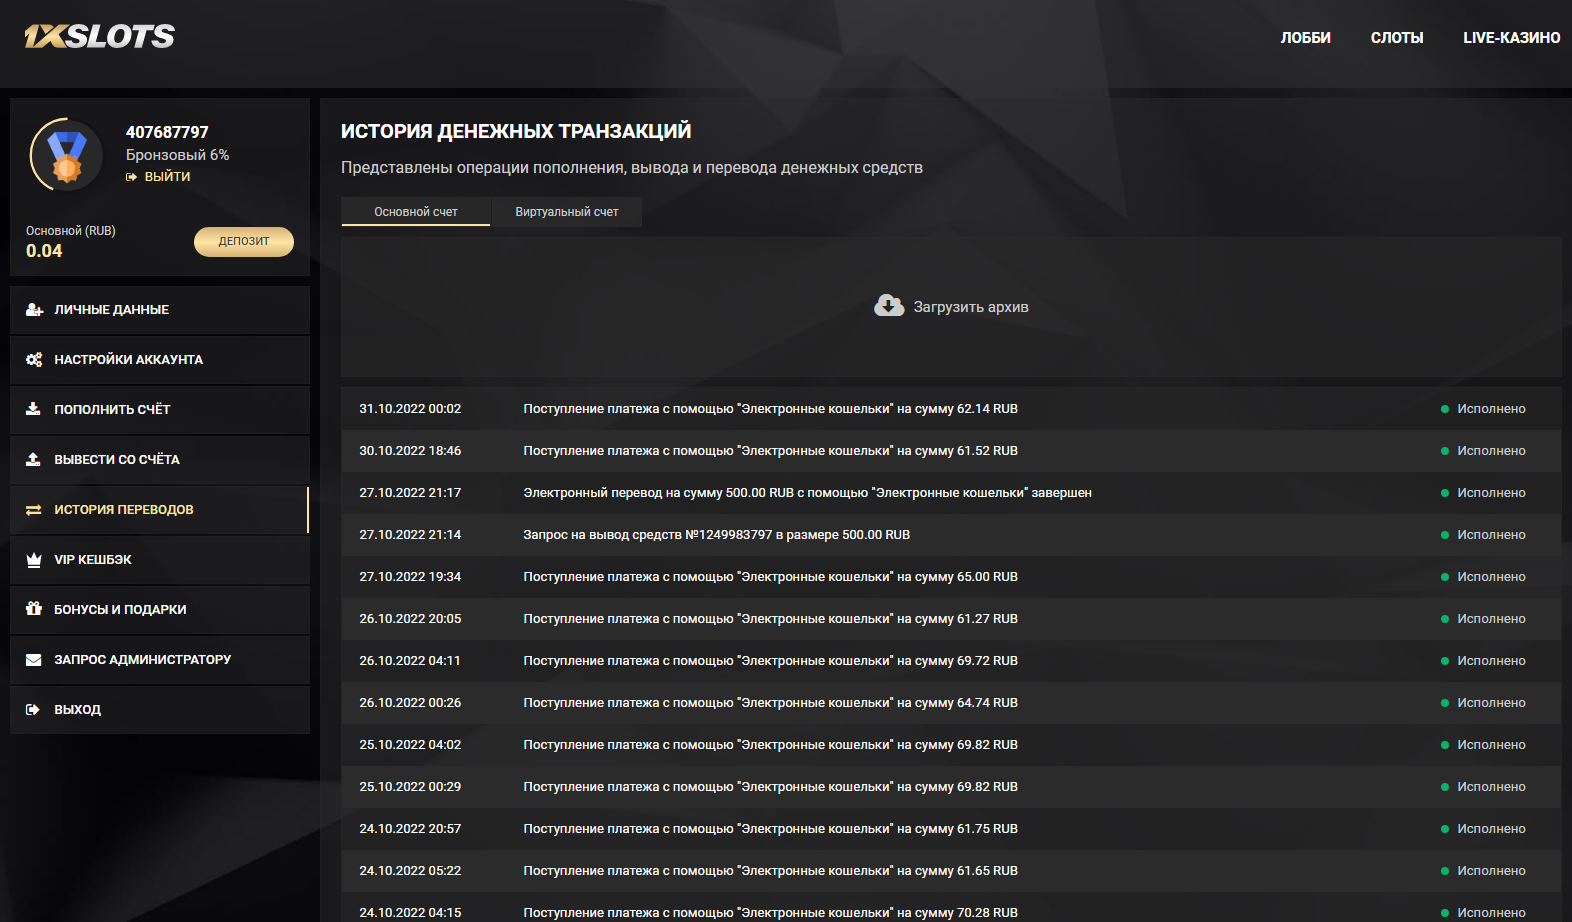This screenshot has width=1572, height=922.
Task: Click the VIP Кешбэк crown icon
Action: click(x=33, y=560)
